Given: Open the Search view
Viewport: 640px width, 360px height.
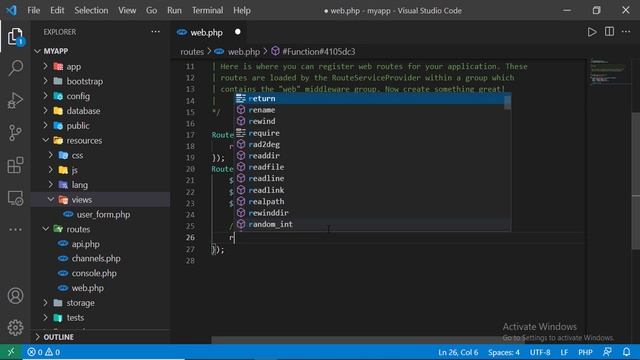Looking at the screenshot, I should point(16,67).
